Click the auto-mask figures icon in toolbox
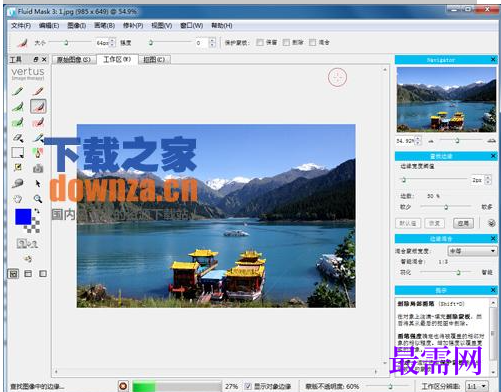The width and height of the screenshot is (501, 392). (27, 244)
